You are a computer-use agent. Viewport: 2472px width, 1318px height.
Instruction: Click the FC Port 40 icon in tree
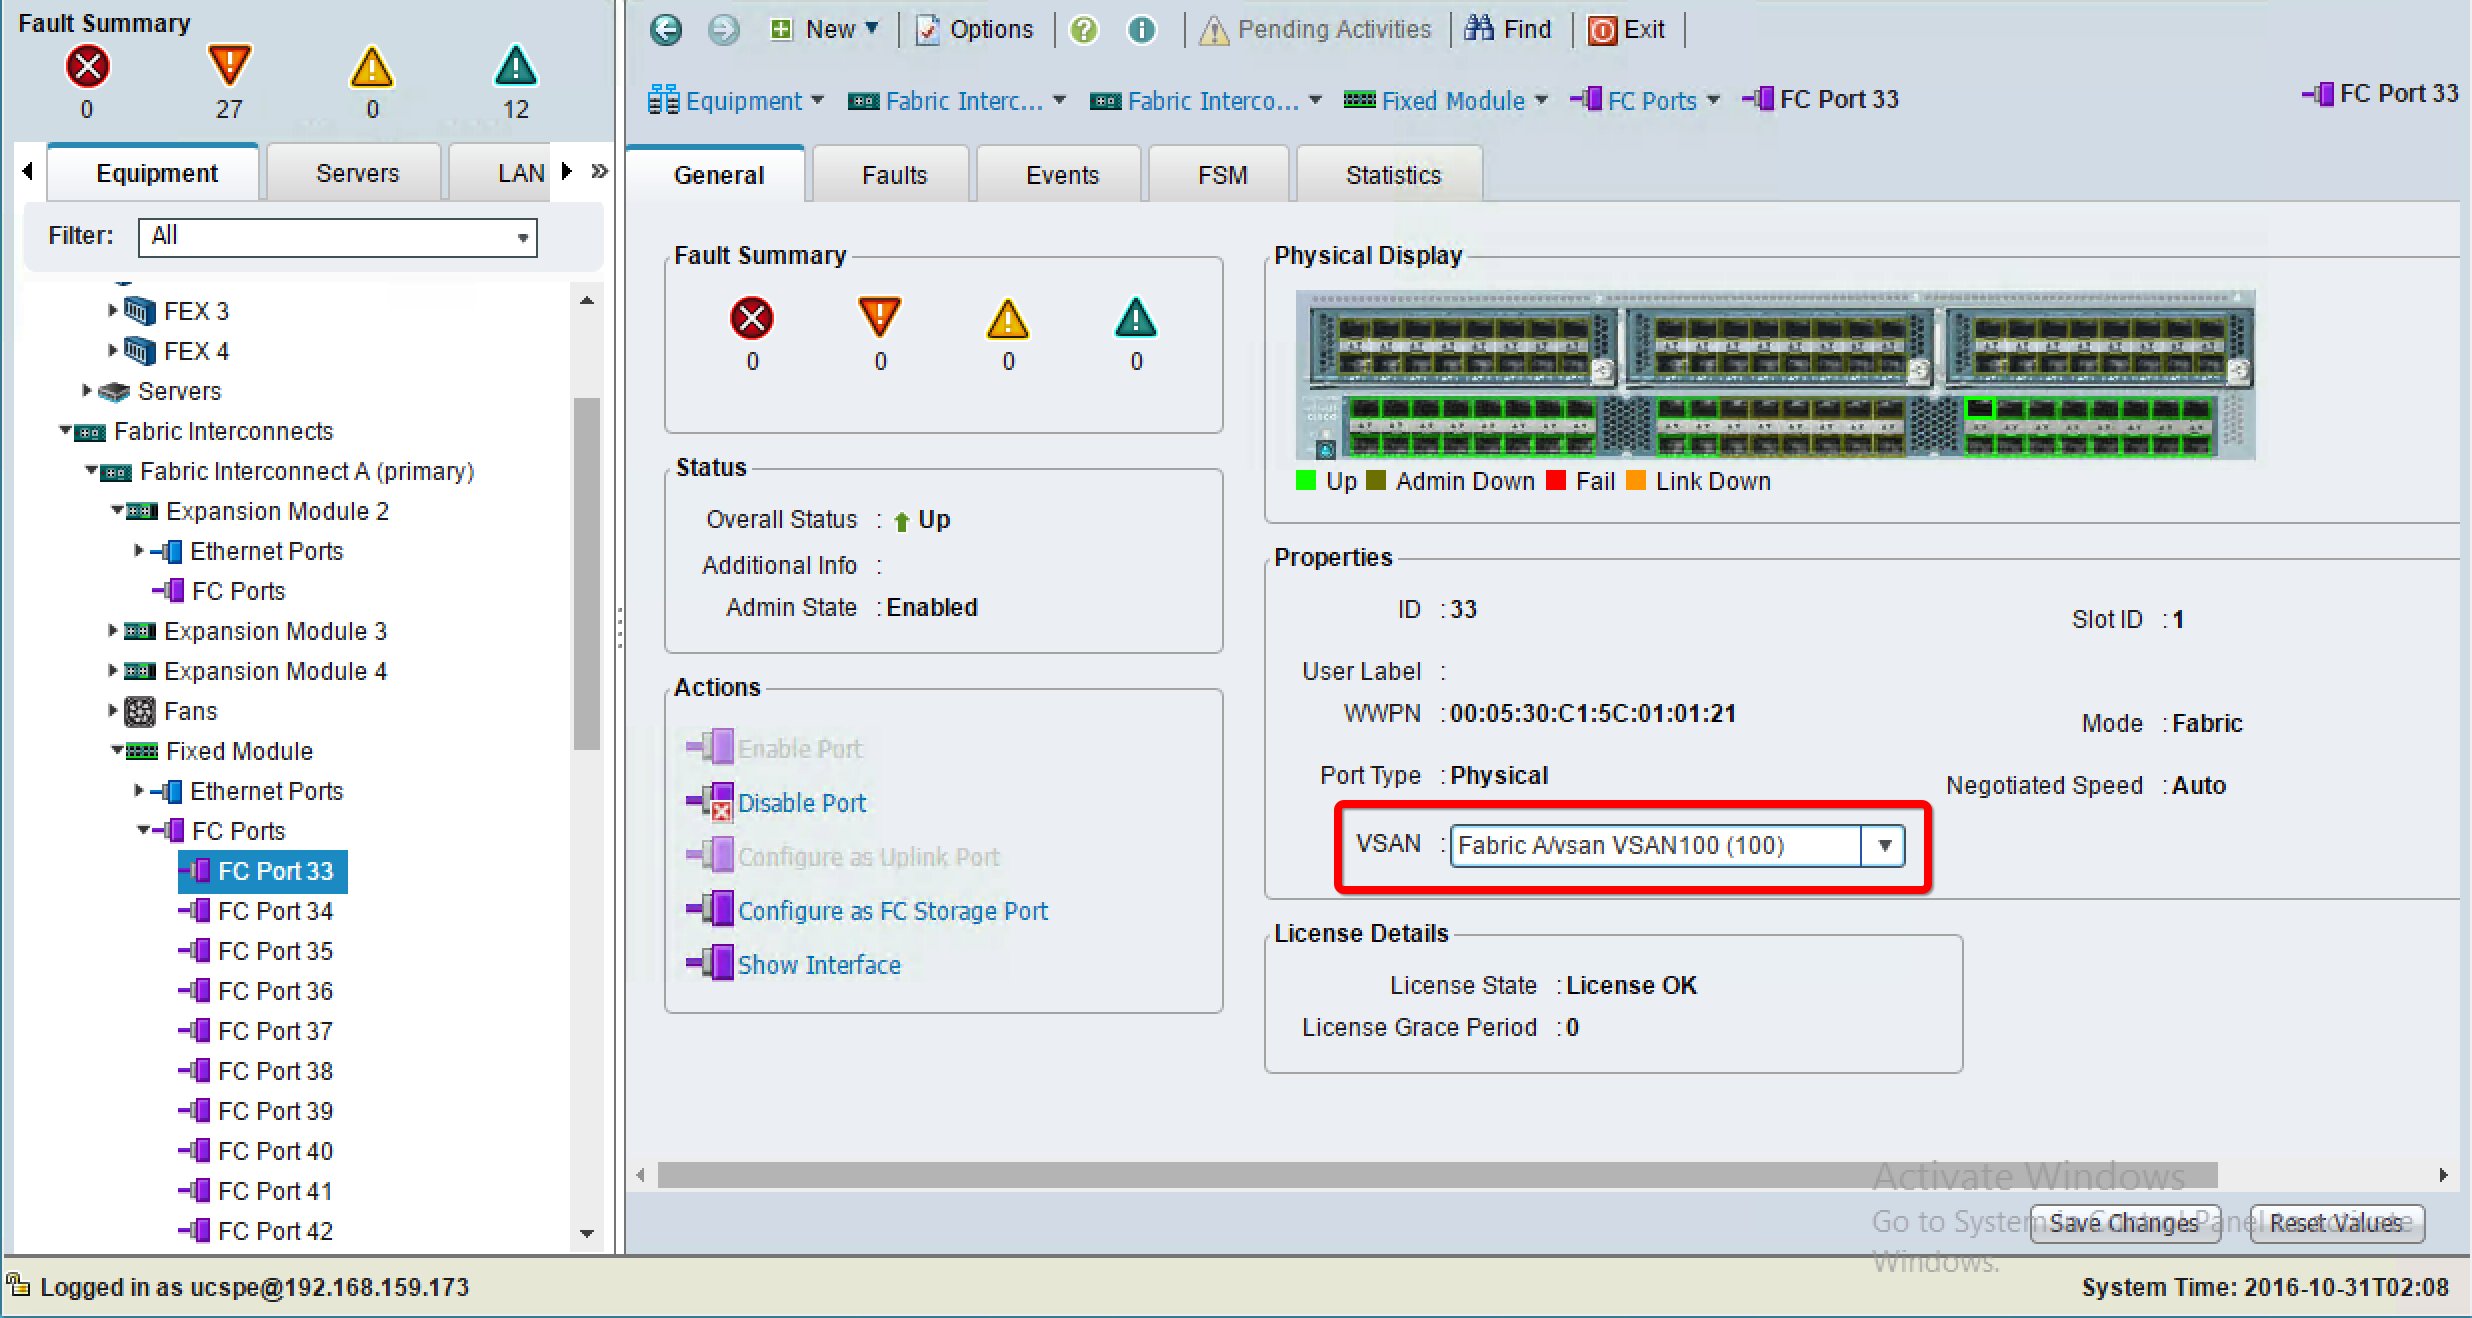click(195, 1151)
